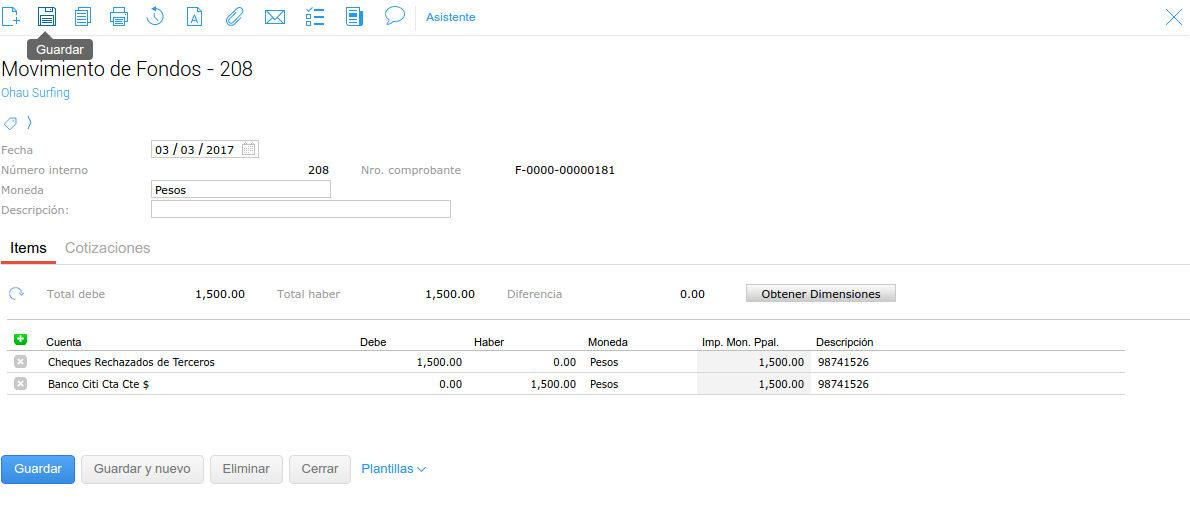Expand the Plantillas dropdown
This screenshot has width=1190, height=516.
393,469
